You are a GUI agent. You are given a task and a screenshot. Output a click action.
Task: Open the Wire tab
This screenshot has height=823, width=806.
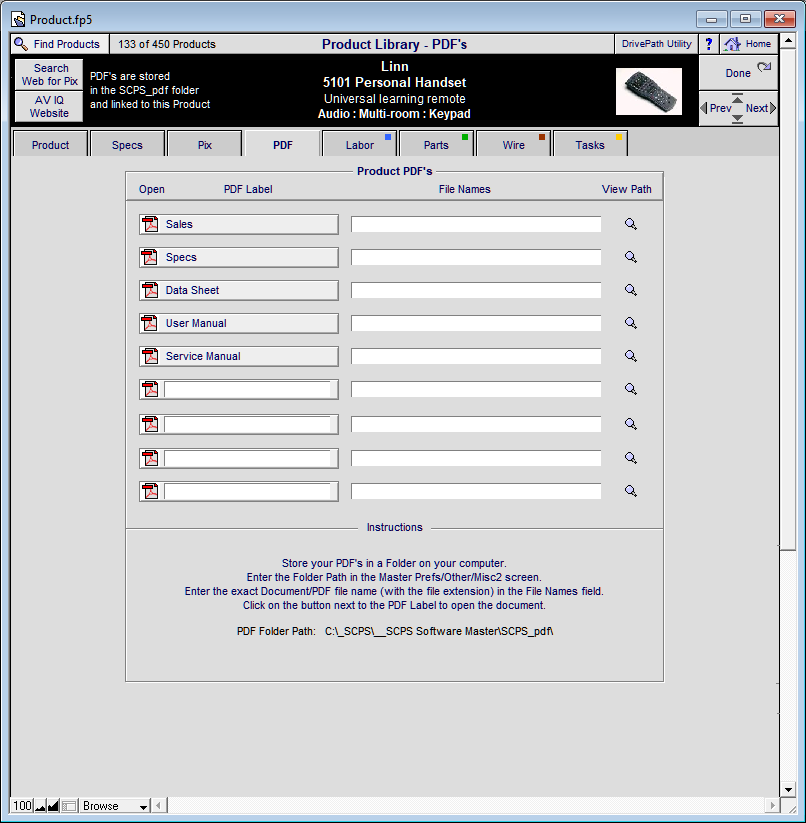tap(514, 145)
